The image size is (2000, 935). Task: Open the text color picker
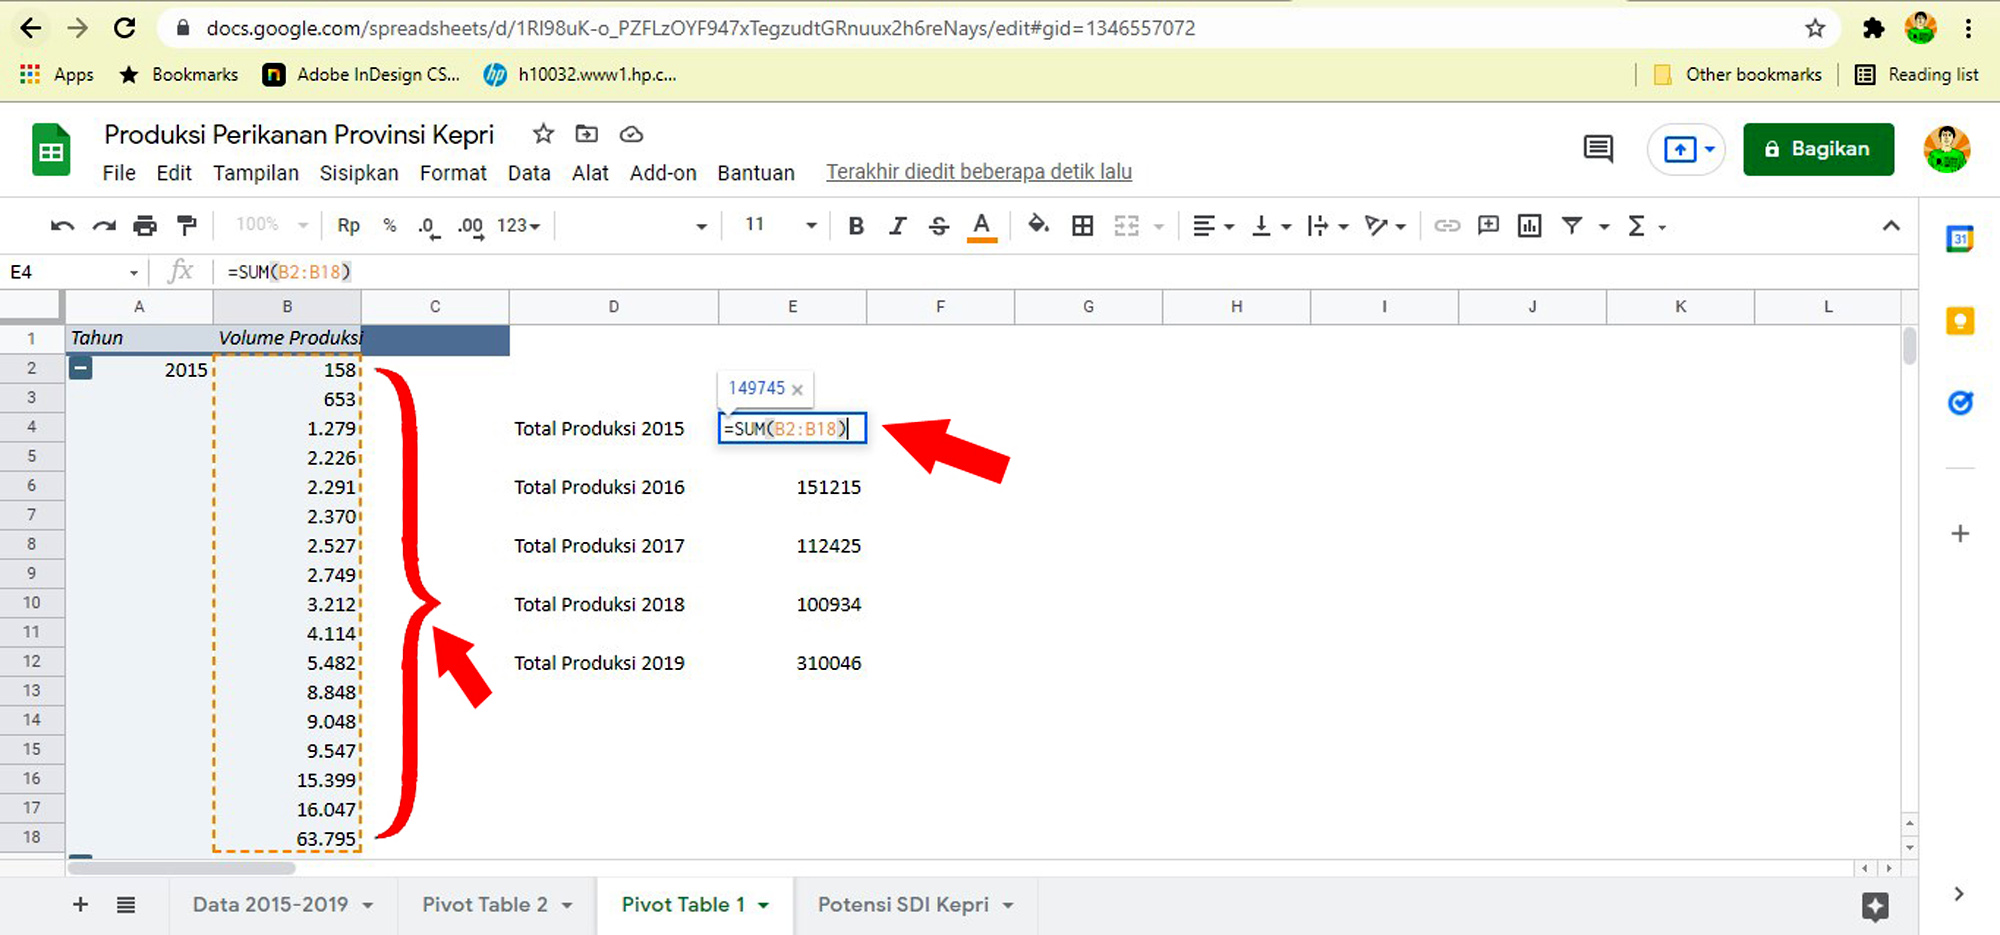pos(982,226)
